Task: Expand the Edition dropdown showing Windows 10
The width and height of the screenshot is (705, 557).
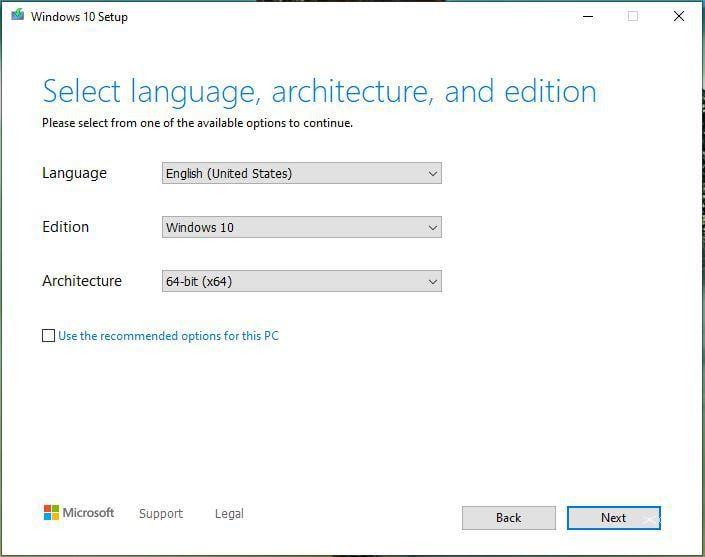Action: (x=301, y=227)
